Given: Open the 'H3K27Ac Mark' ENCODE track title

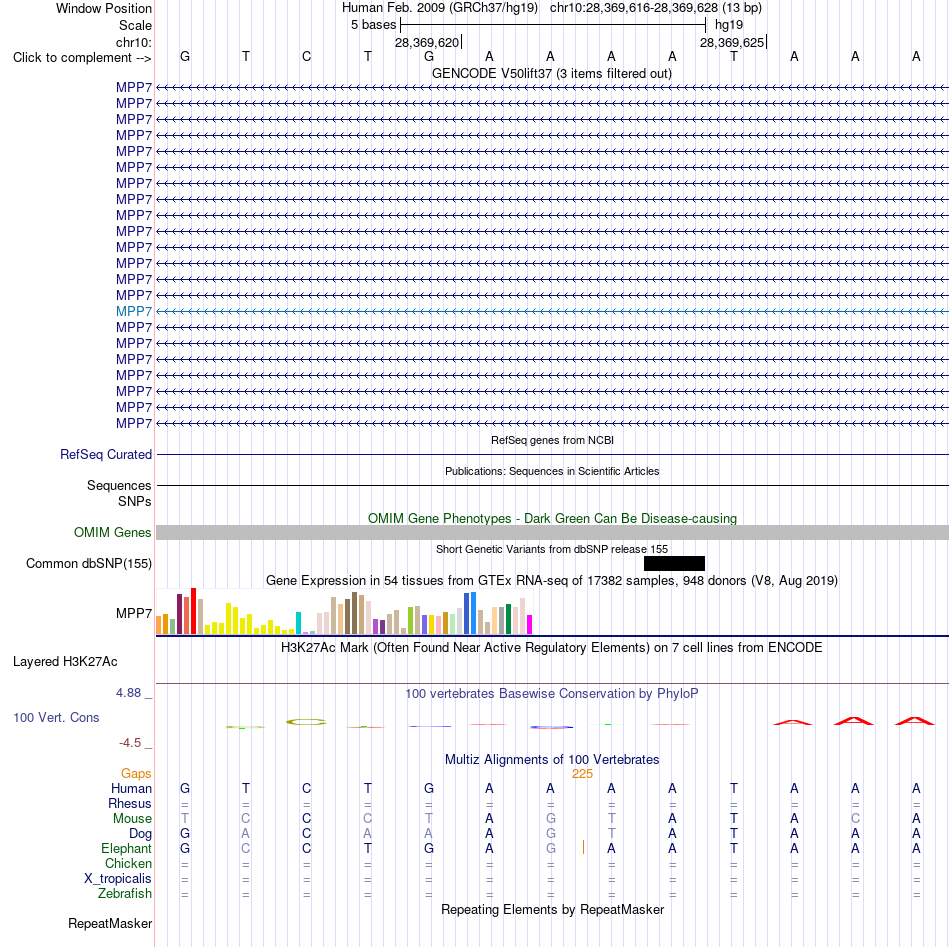Looking at the screenshot, I should point(551,648).
